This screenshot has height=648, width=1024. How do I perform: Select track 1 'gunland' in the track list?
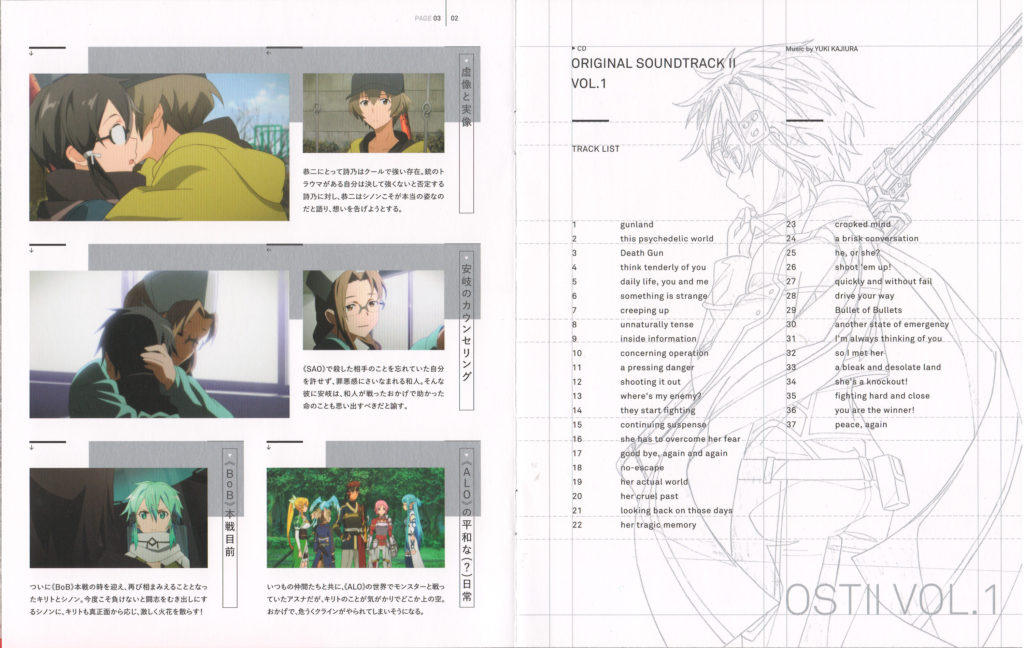point(636,225)
